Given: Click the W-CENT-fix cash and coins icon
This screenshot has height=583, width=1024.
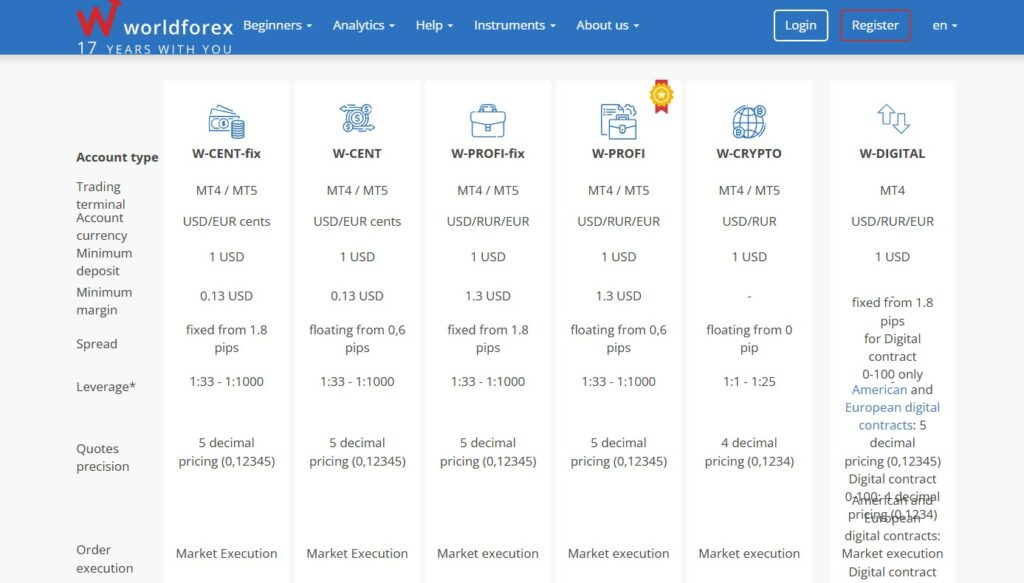Looking at the screenshot, I should click(227, 121).
